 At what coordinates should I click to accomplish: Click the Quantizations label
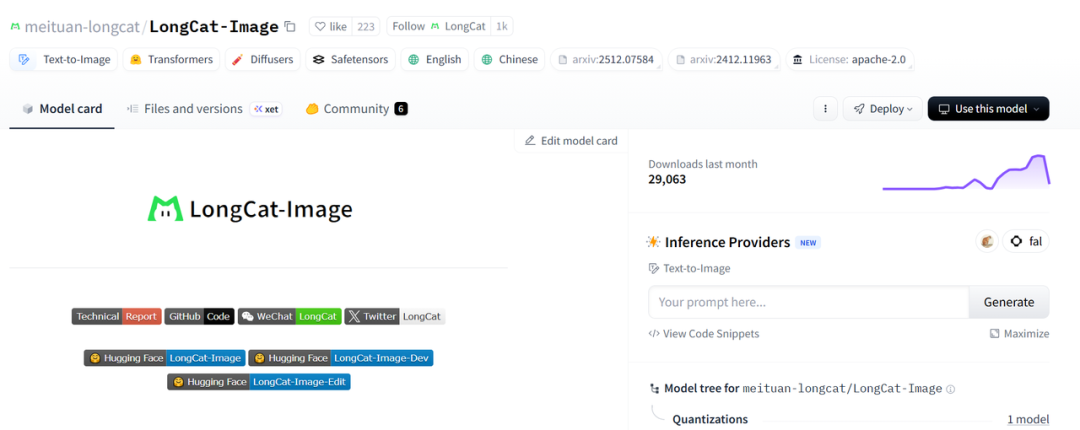click(710, 419)
